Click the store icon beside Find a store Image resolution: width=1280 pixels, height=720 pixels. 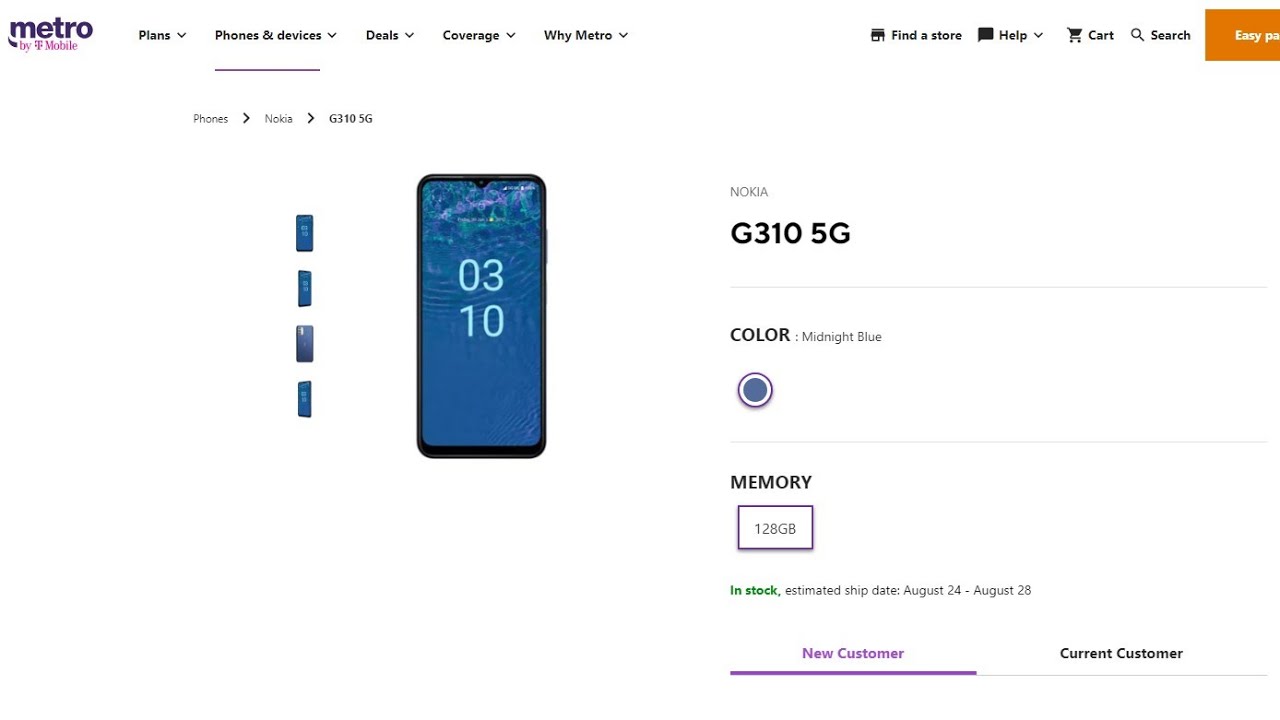pos(877,35)
